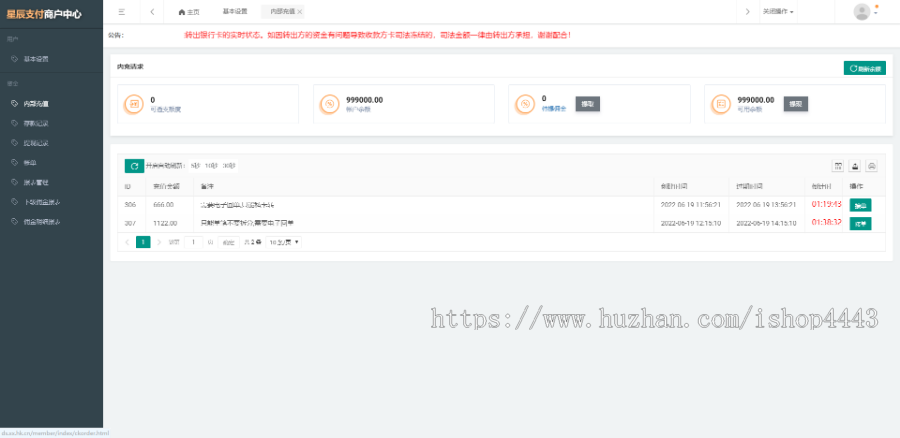Click the timestamp 2022-06-19 13:56:21
This screenshot has width=900, height=438.
[x=766, y=204]
